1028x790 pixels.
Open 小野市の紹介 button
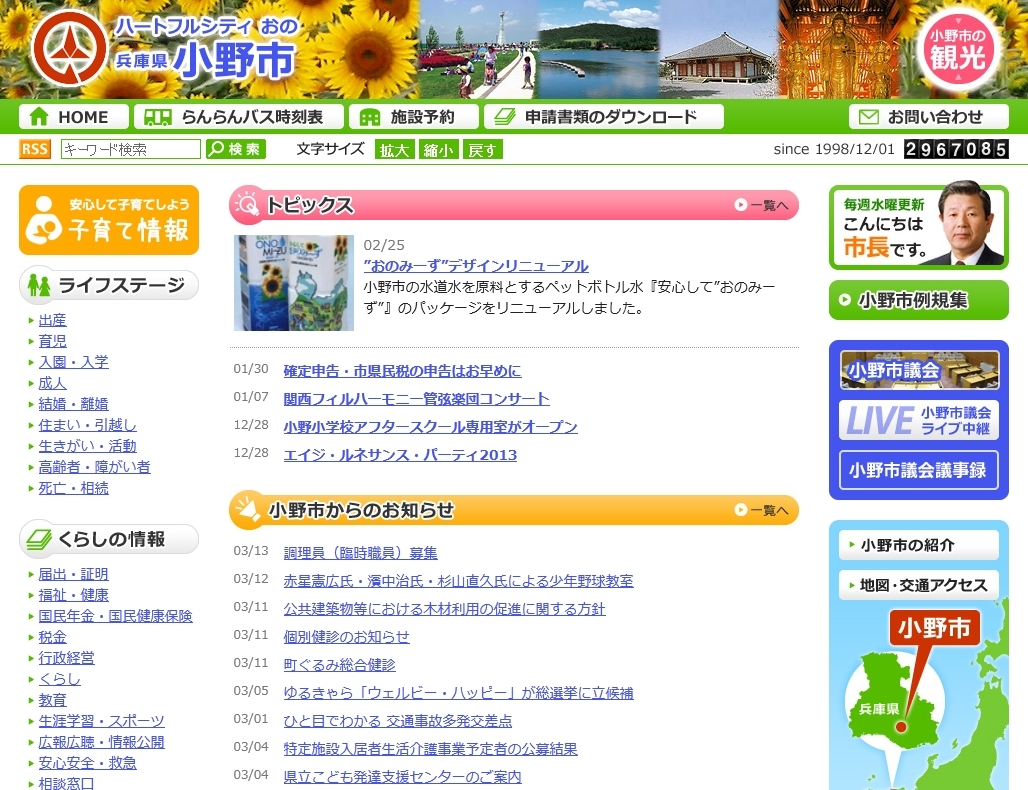coord(919,545)
